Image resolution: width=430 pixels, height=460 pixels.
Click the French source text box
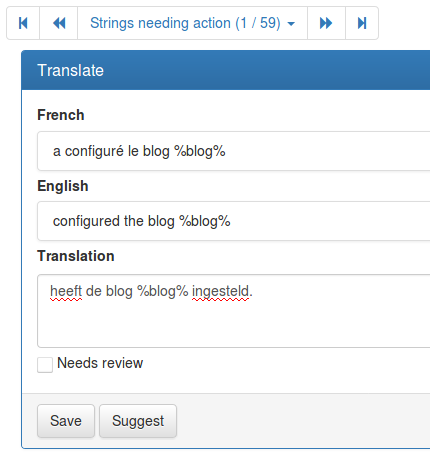click(234, 151)
